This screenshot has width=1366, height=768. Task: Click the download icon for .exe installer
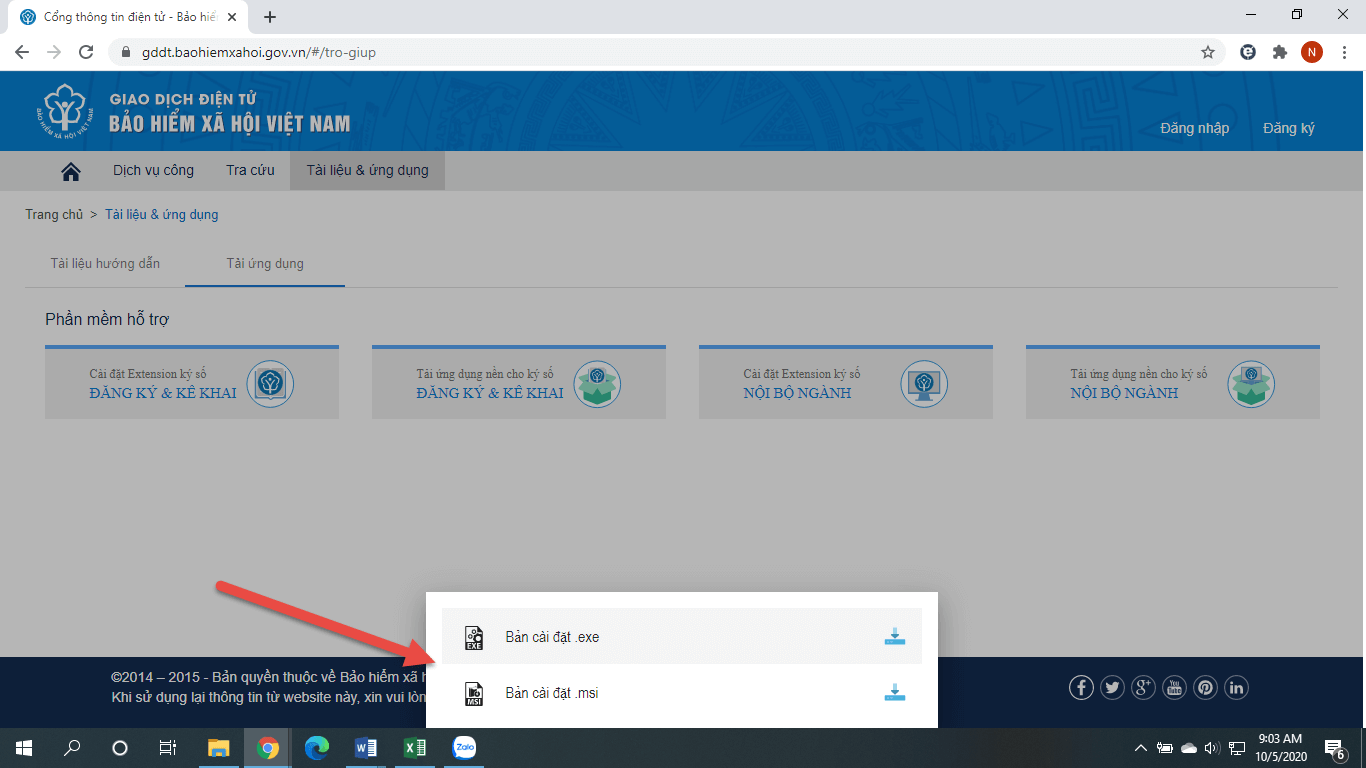[894, 637]
